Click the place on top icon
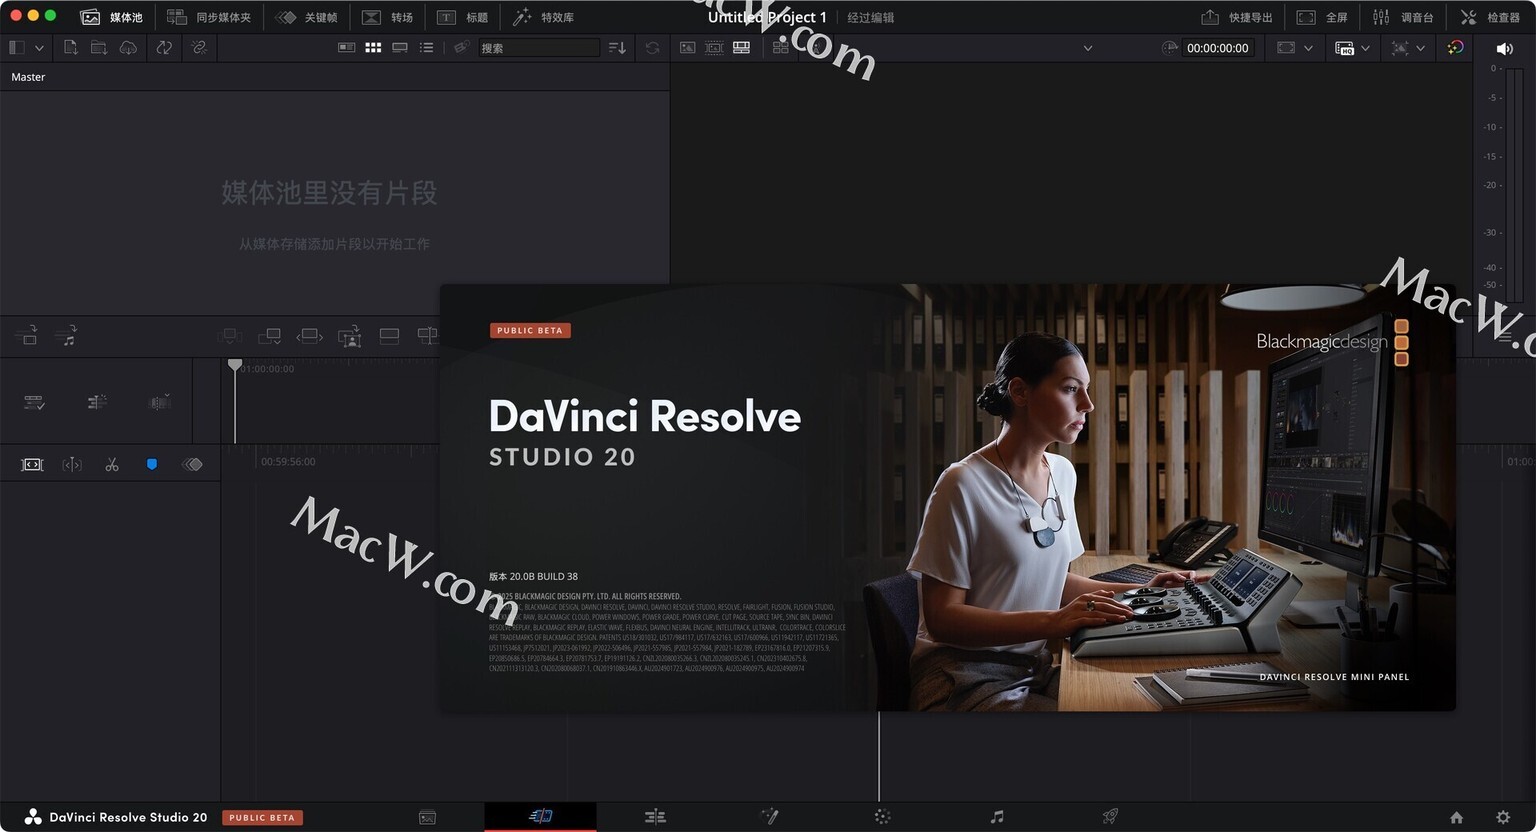This screenshot has width=1536, height=832. click(x=389, y=336)
